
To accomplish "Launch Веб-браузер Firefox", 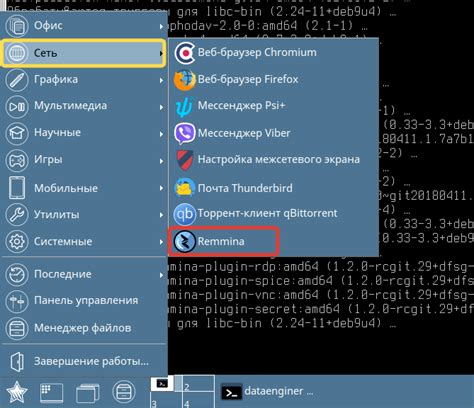I will pyautogui.click(x=274, y=80).
